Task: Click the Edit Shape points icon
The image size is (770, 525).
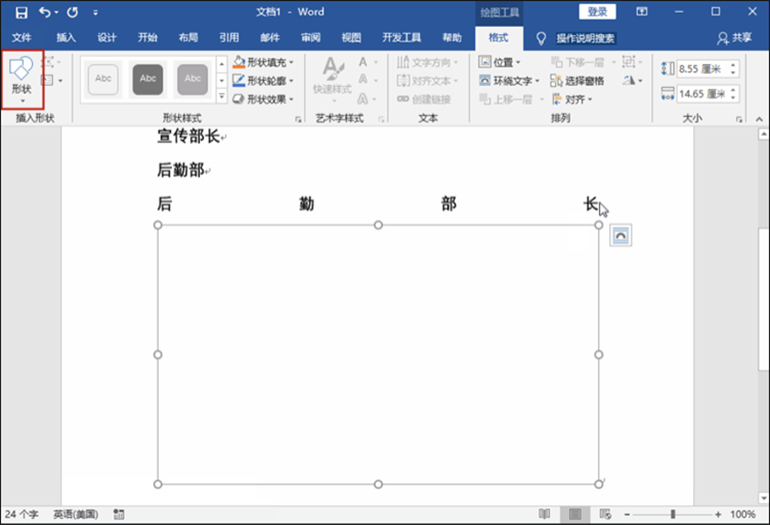Action: click(x=49, y=62)
